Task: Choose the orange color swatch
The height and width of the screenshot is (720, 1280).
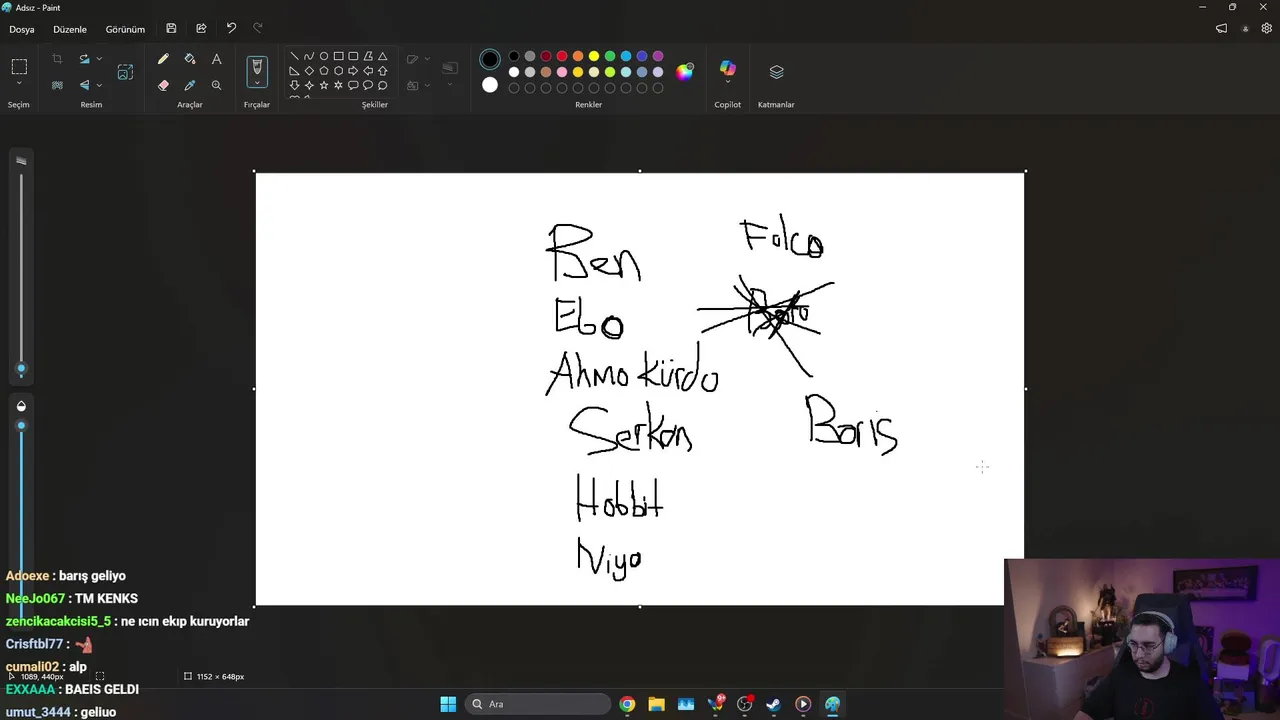Action: point(578,56)
